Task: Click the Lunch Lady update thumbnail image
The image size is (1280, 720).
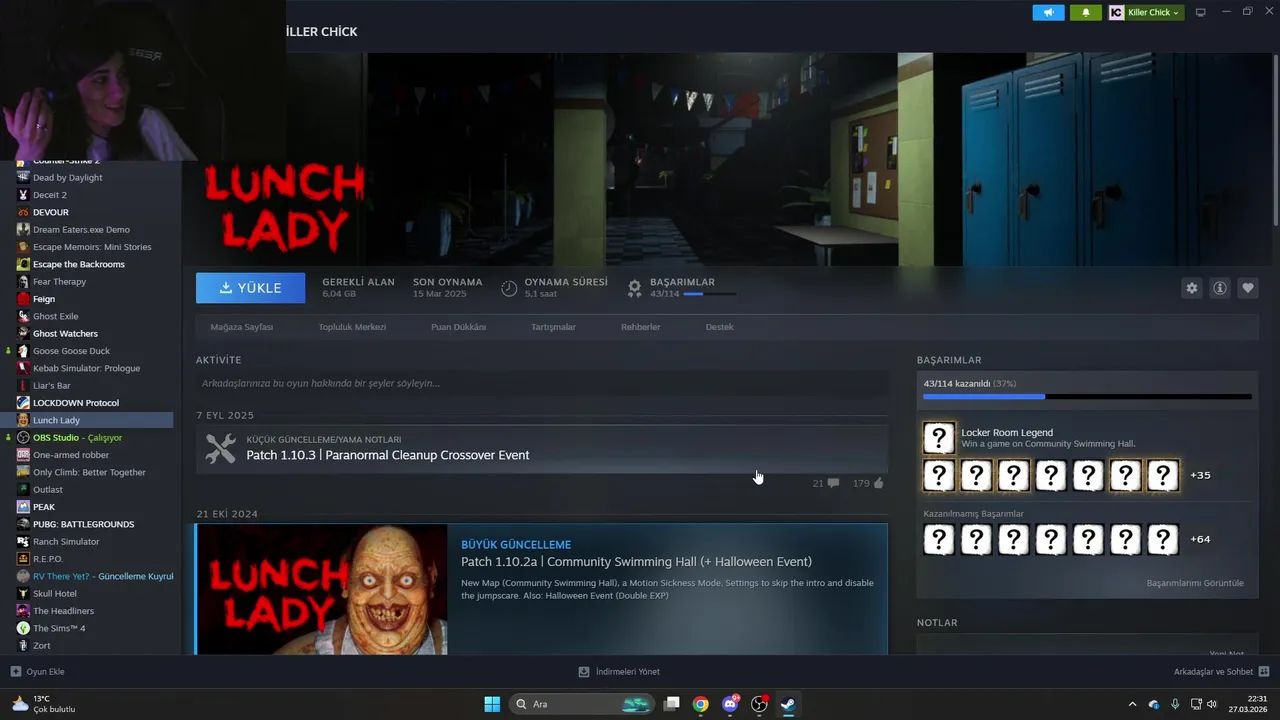Action: click(322, 589)
